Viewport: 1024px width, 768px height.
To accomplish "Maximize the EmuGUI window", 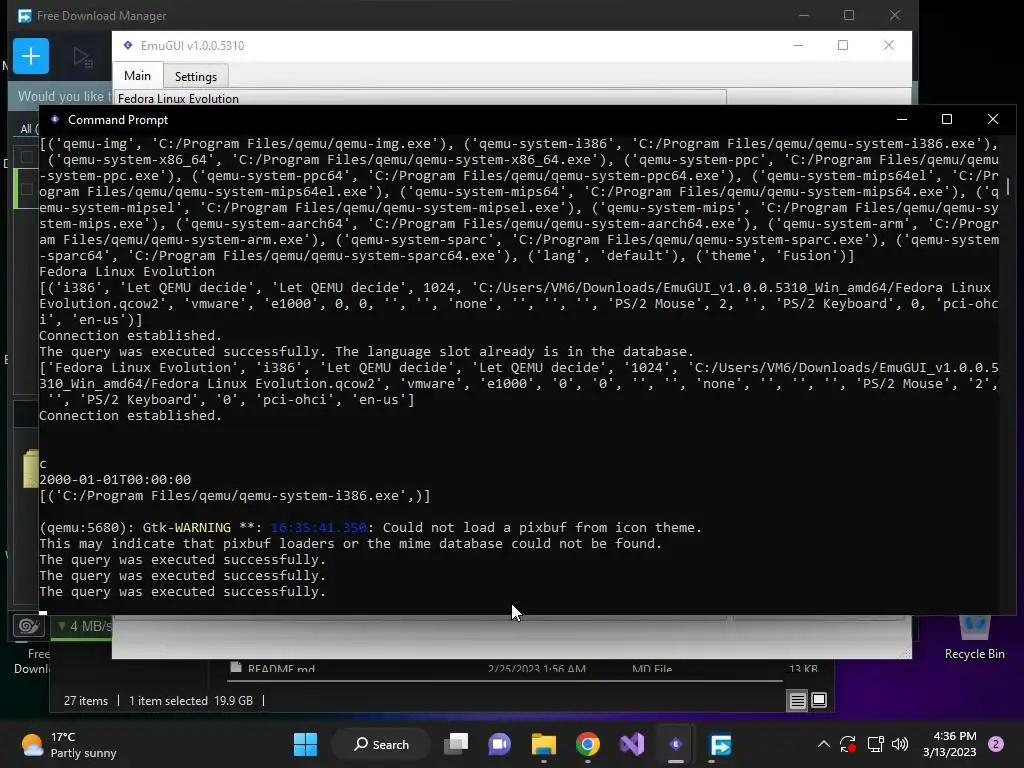I will 843,45.
